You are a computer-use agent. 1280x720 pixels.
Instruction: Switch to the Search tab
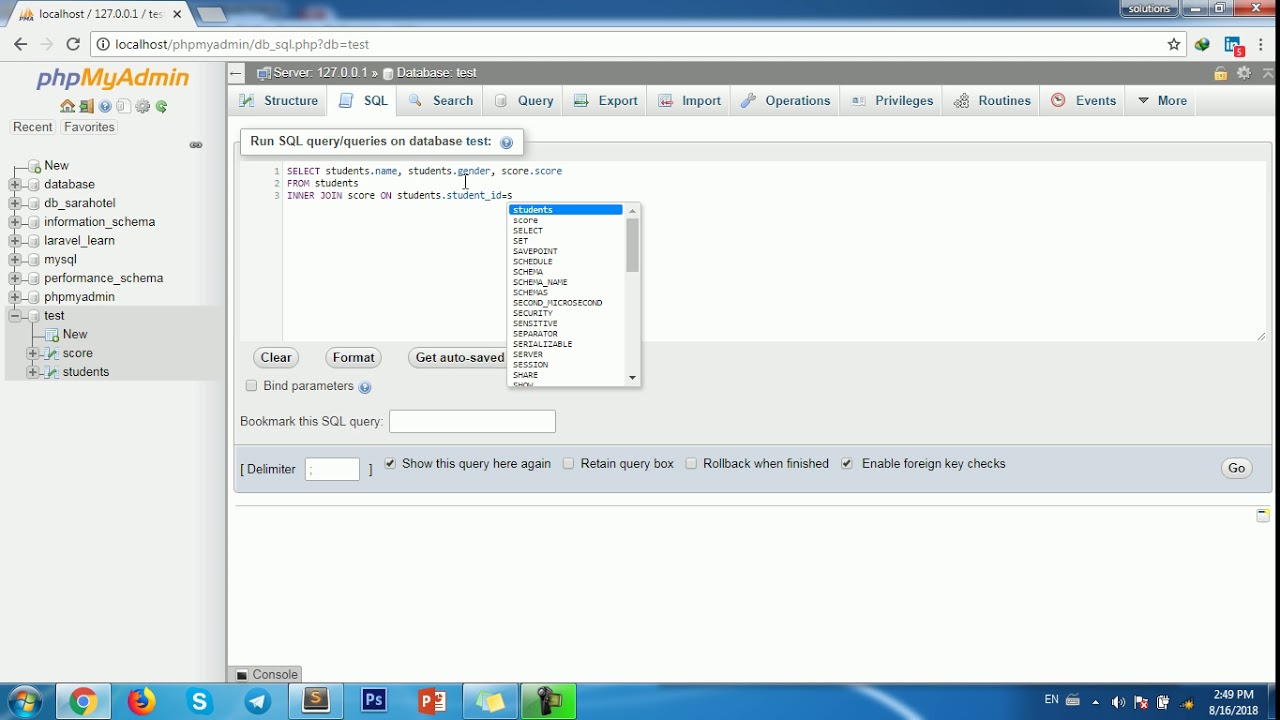[441, 101]
